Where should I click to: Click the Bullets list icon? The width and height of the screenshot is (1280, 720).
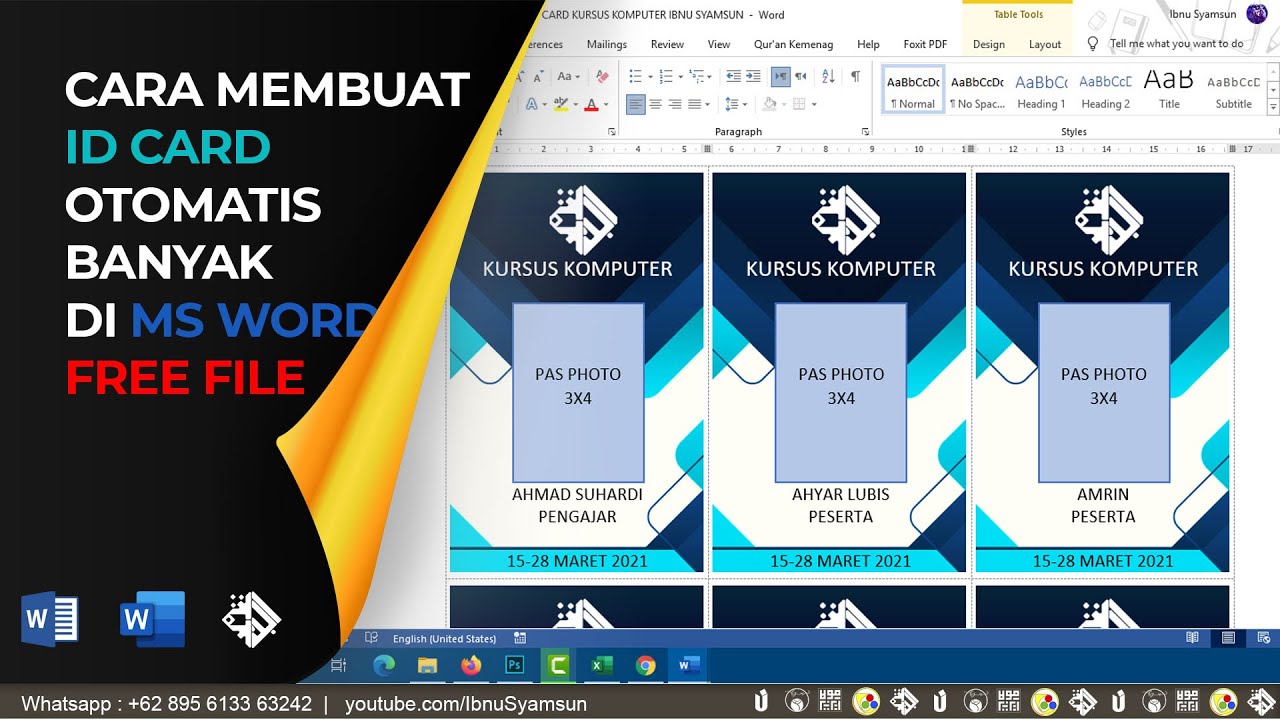(635, 76)
